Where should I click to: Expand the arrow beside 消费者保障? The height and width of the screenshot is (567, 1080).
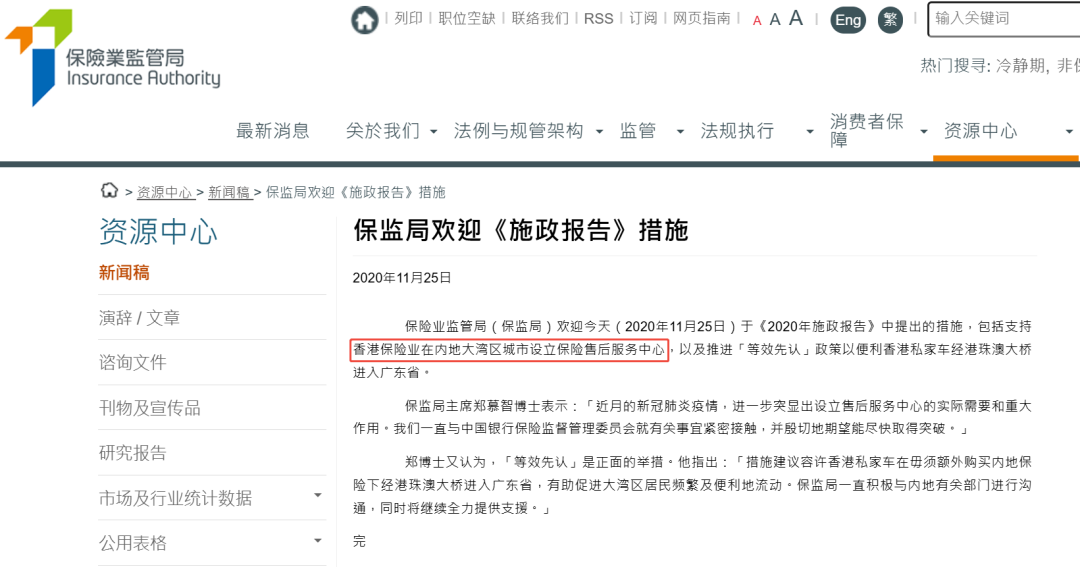pos(924,131)
